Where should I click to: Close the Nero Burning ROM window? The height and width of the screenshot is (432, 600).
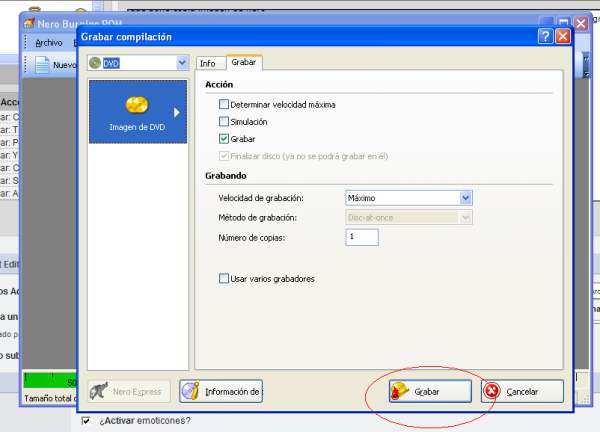pos(581,24)
